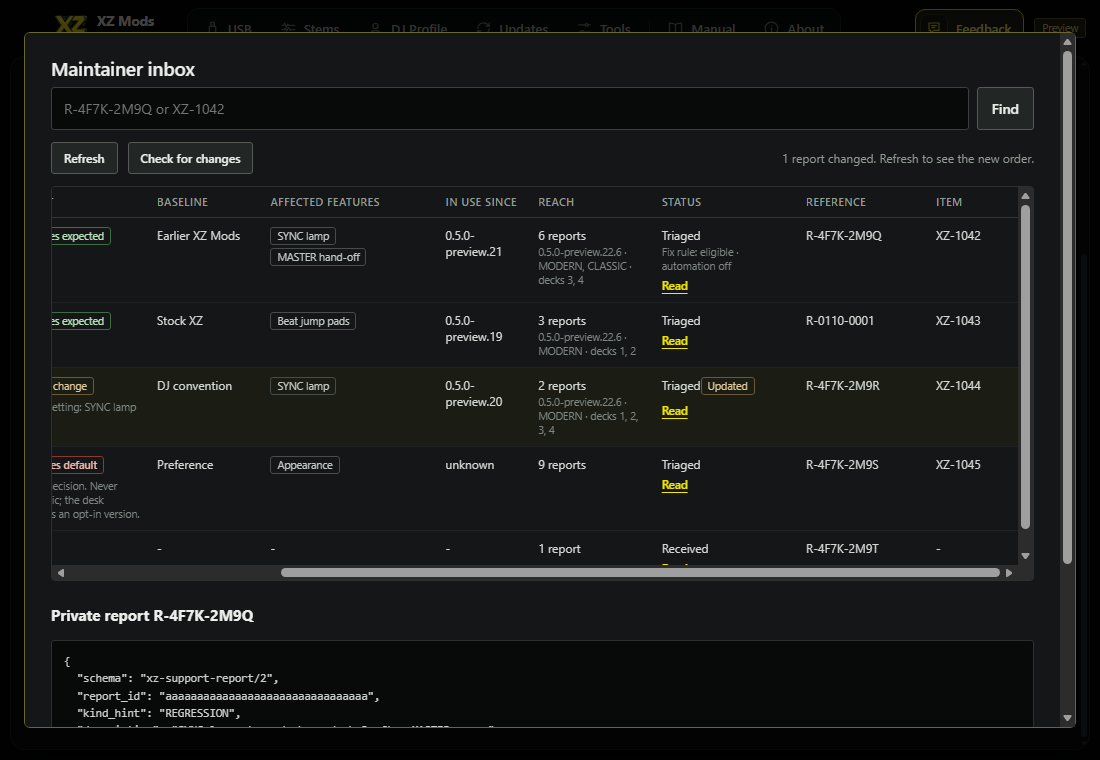Viewport: 1100px width, 760px height.
Task: Select reference R-4F7K-2M9R in the table
Action: (843, 386)
